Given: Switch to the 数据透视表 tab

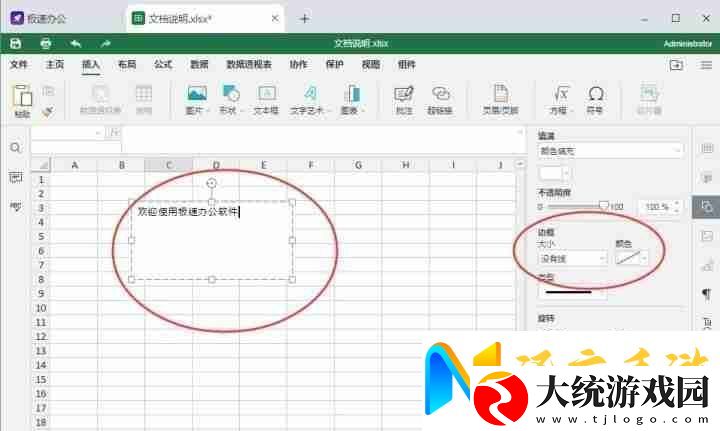Looking at the screenshot, I should click(249, 65).
